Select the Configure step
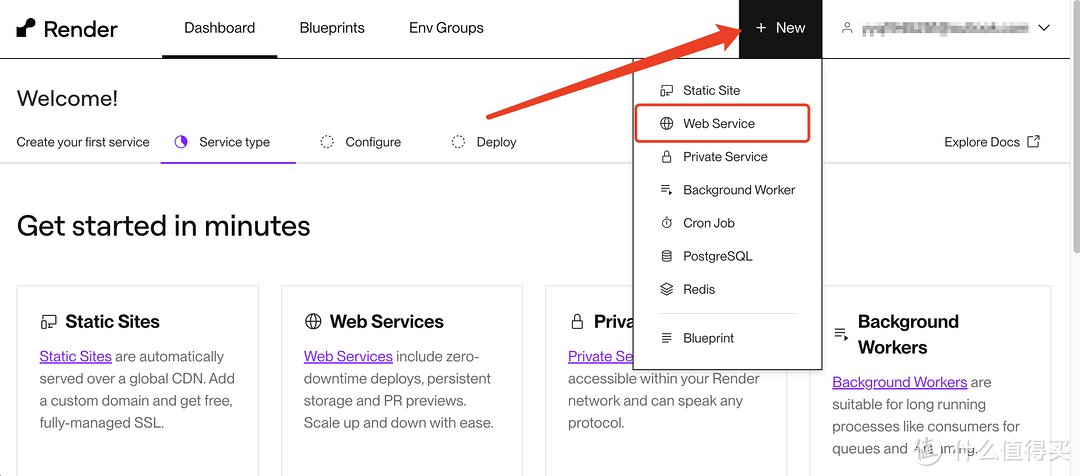Screen dimensions: 1080x476 click(372, 142)
